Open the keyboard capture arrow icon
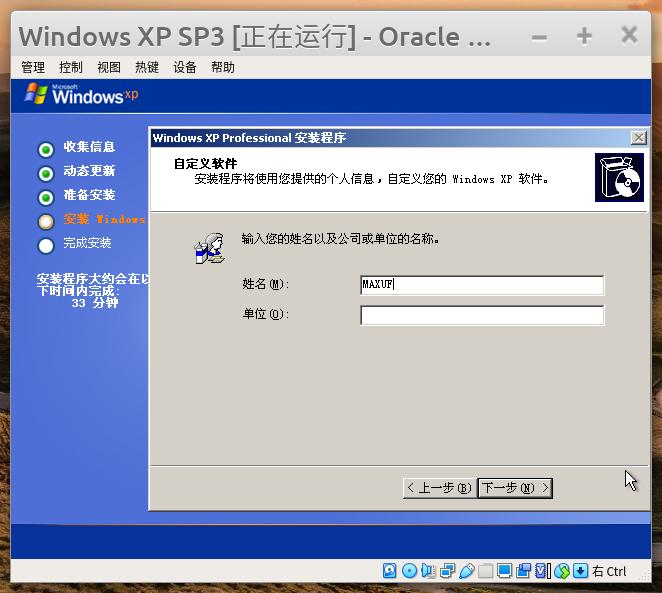Image resolution: width=662 pixels, height=593 pixels. 581,571
